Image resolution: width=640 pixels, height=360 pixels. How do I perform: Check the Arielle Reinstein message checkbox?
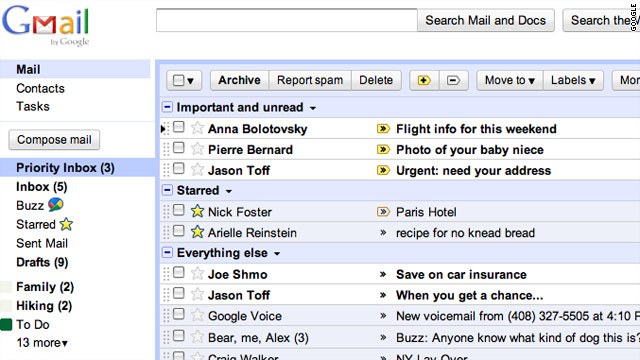point(179,231)
